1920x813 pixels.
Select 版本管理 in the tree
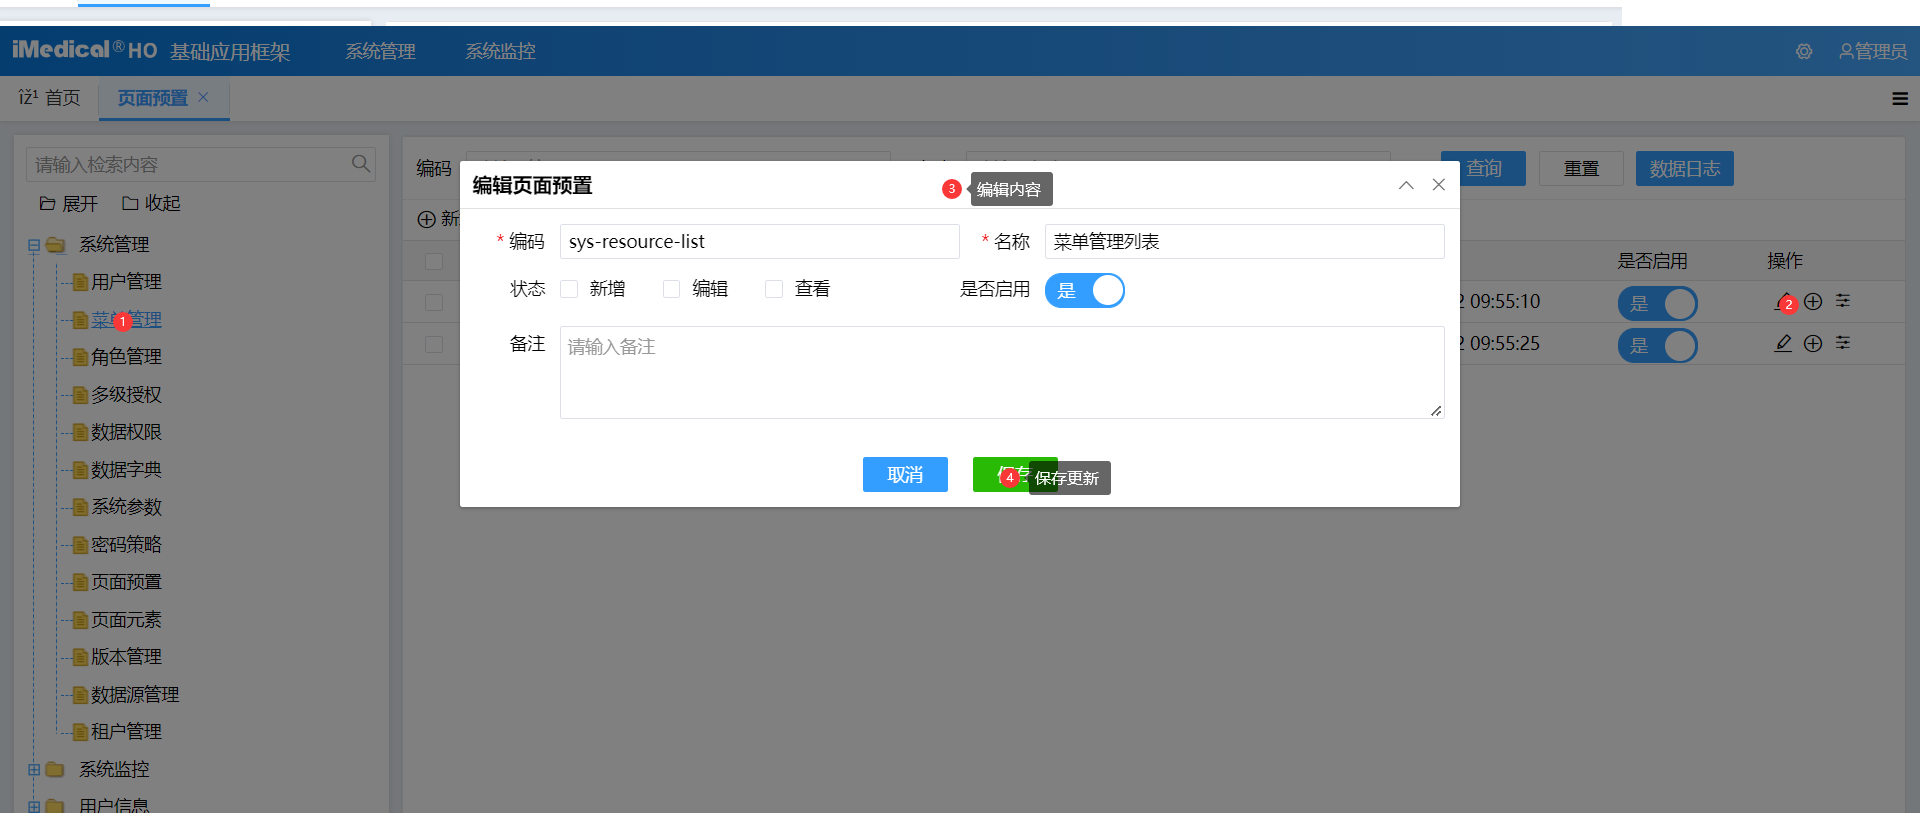[x=126, y=657]
